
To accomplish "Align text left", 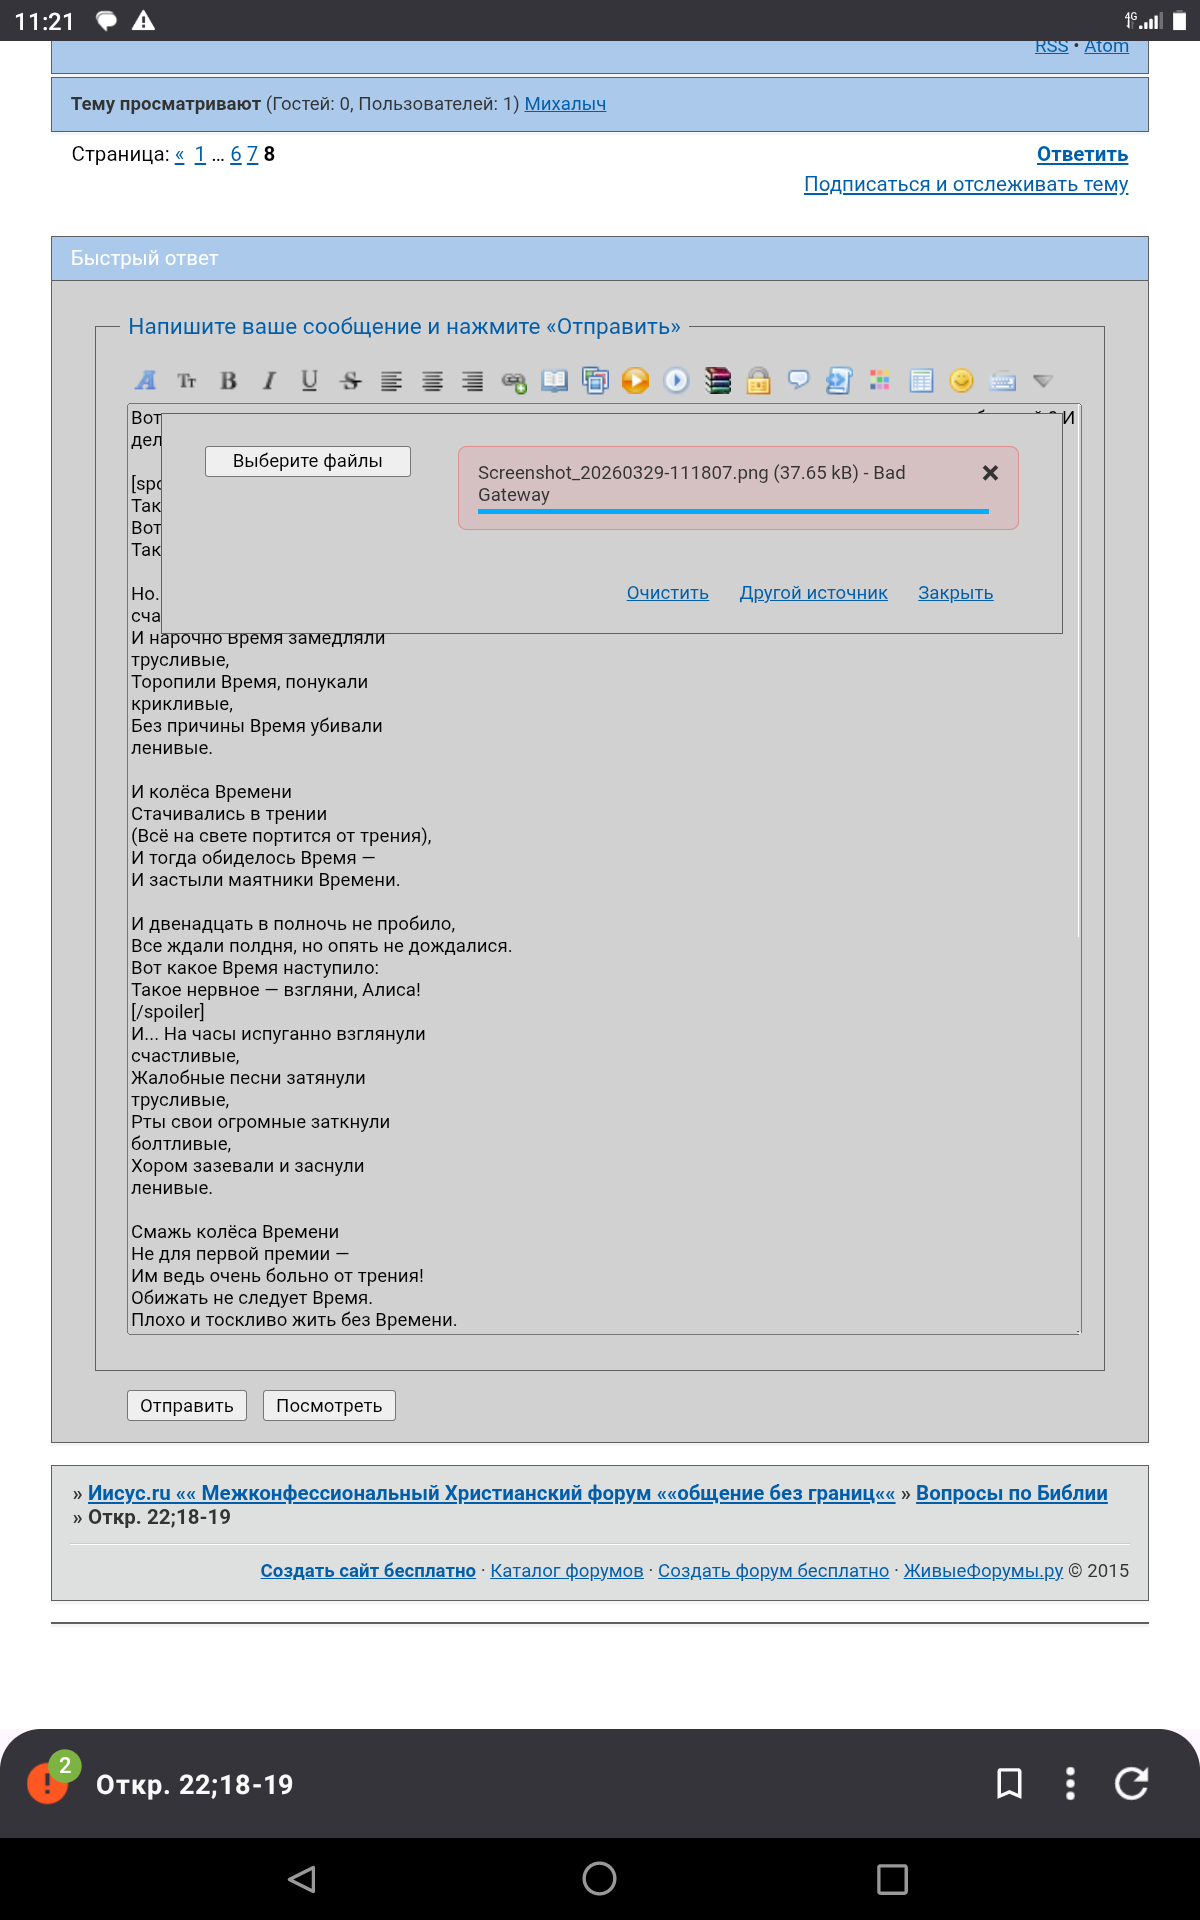I will (x=391, y=381).
